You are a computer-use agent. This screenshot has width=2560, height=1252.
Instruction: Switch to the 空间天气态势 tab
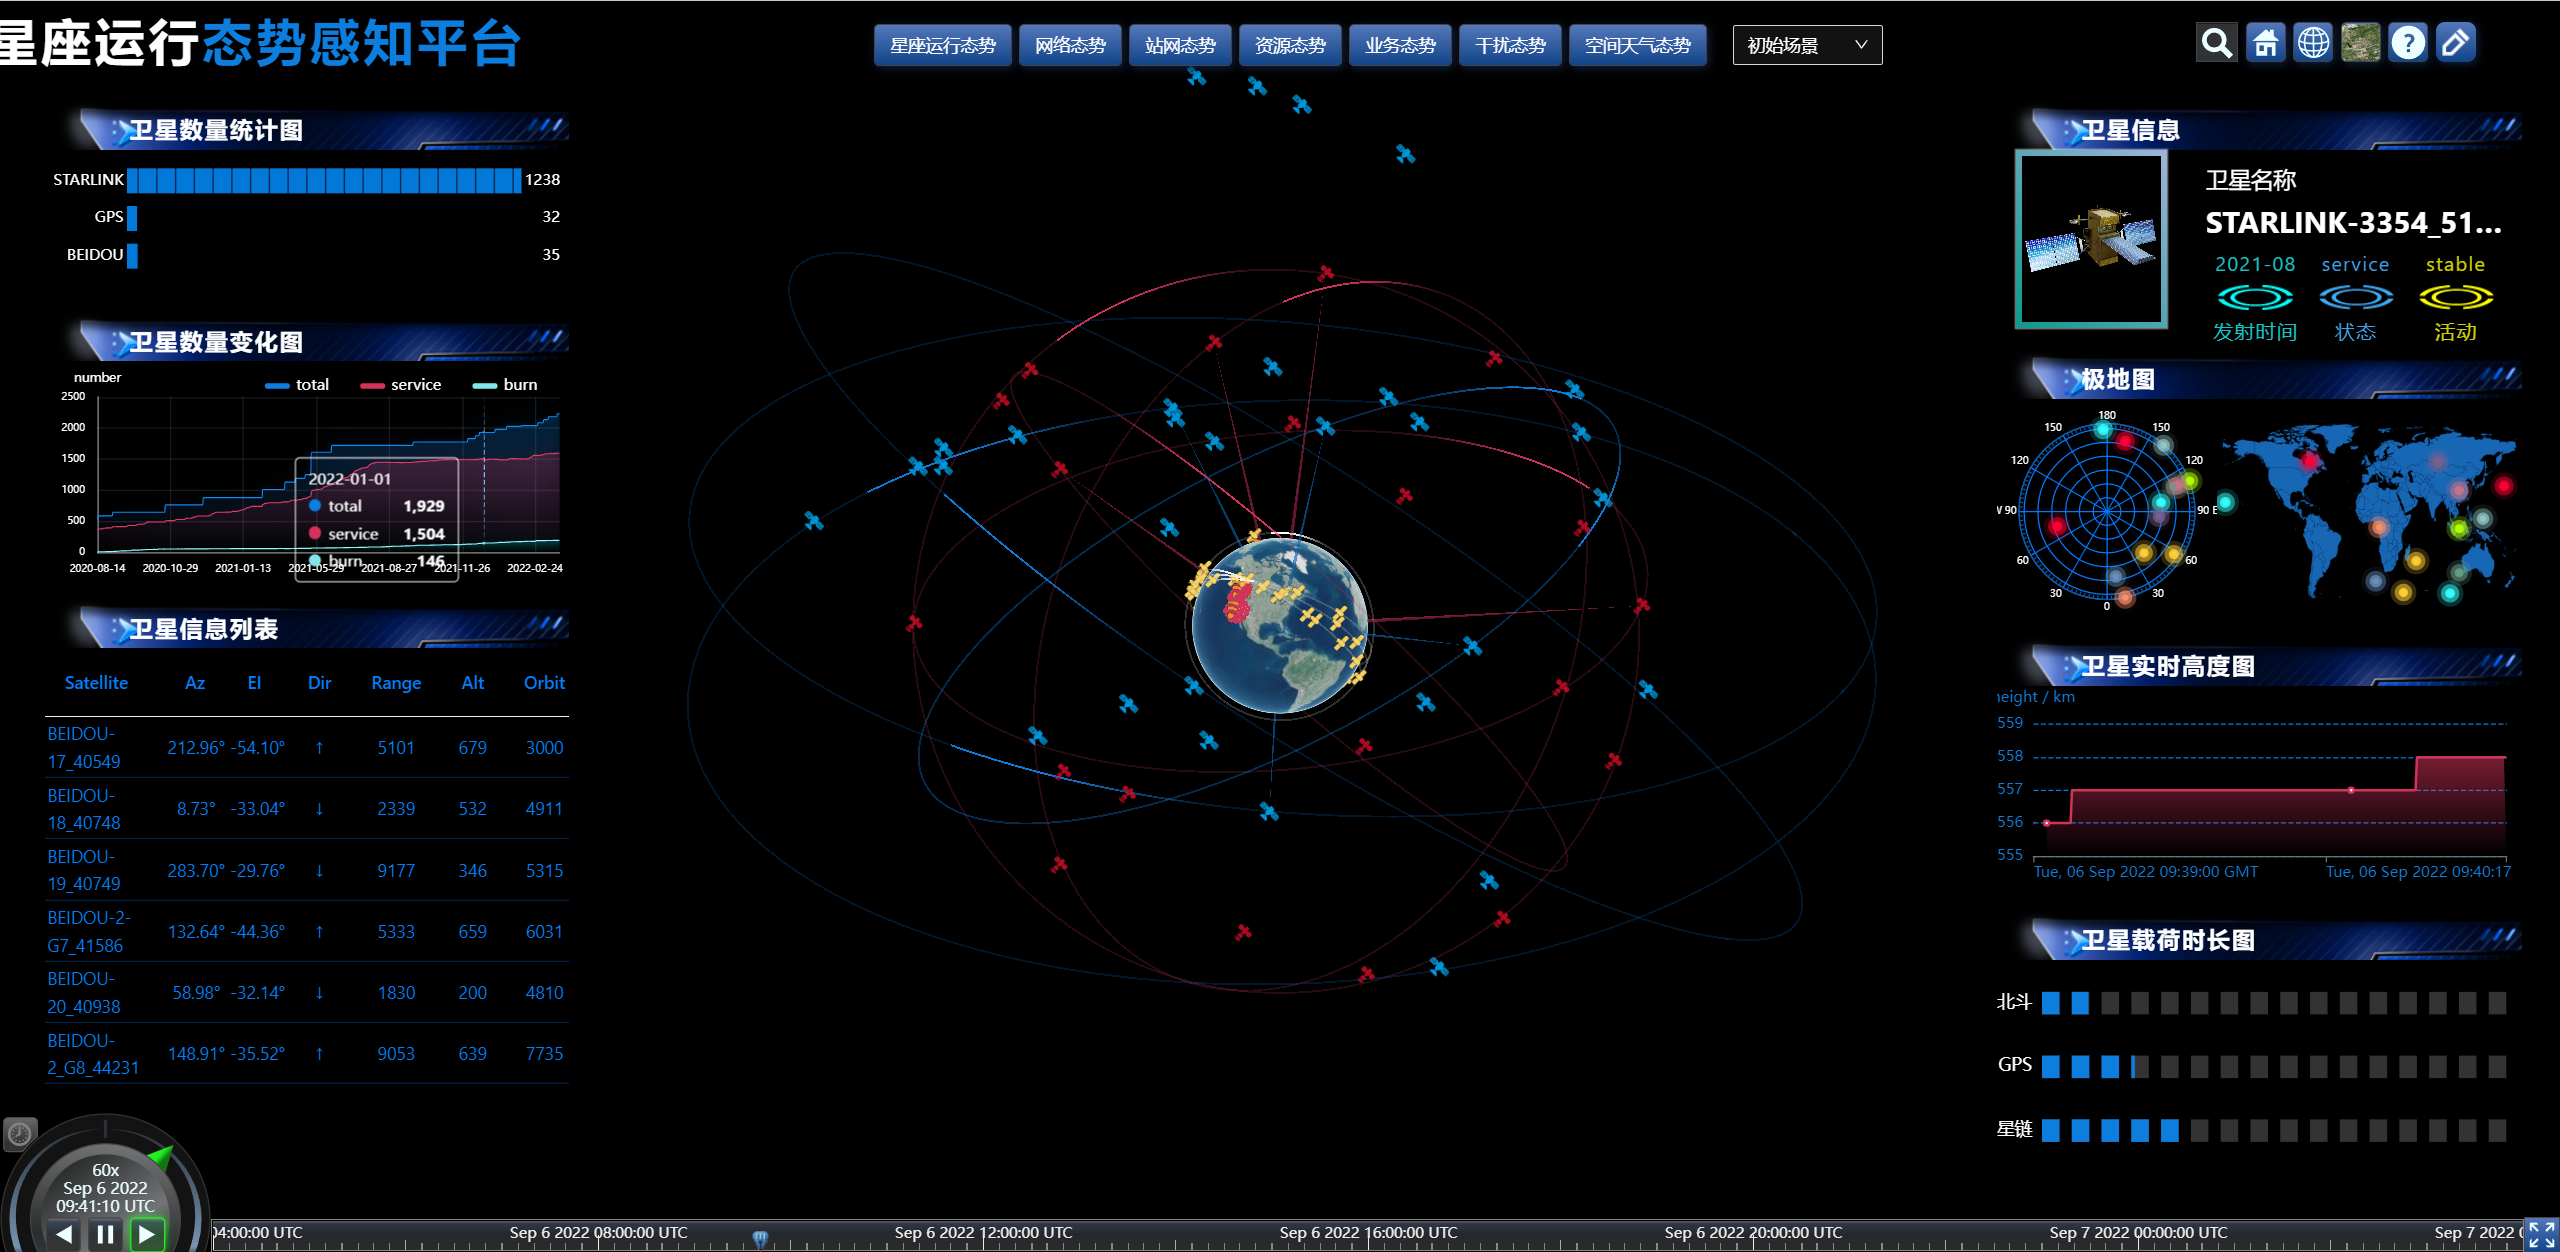pyautogui.click(x=1637, y=45)
